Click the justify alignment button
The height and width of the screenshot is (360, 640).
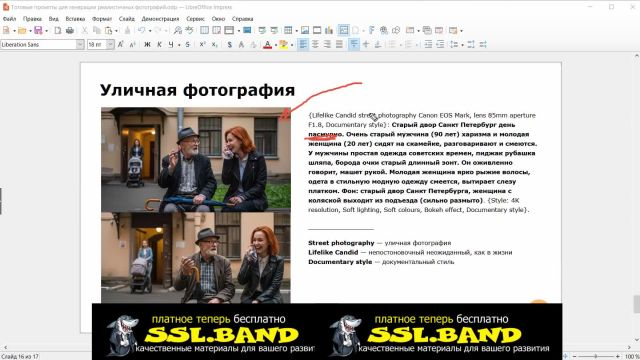[339, 44]
